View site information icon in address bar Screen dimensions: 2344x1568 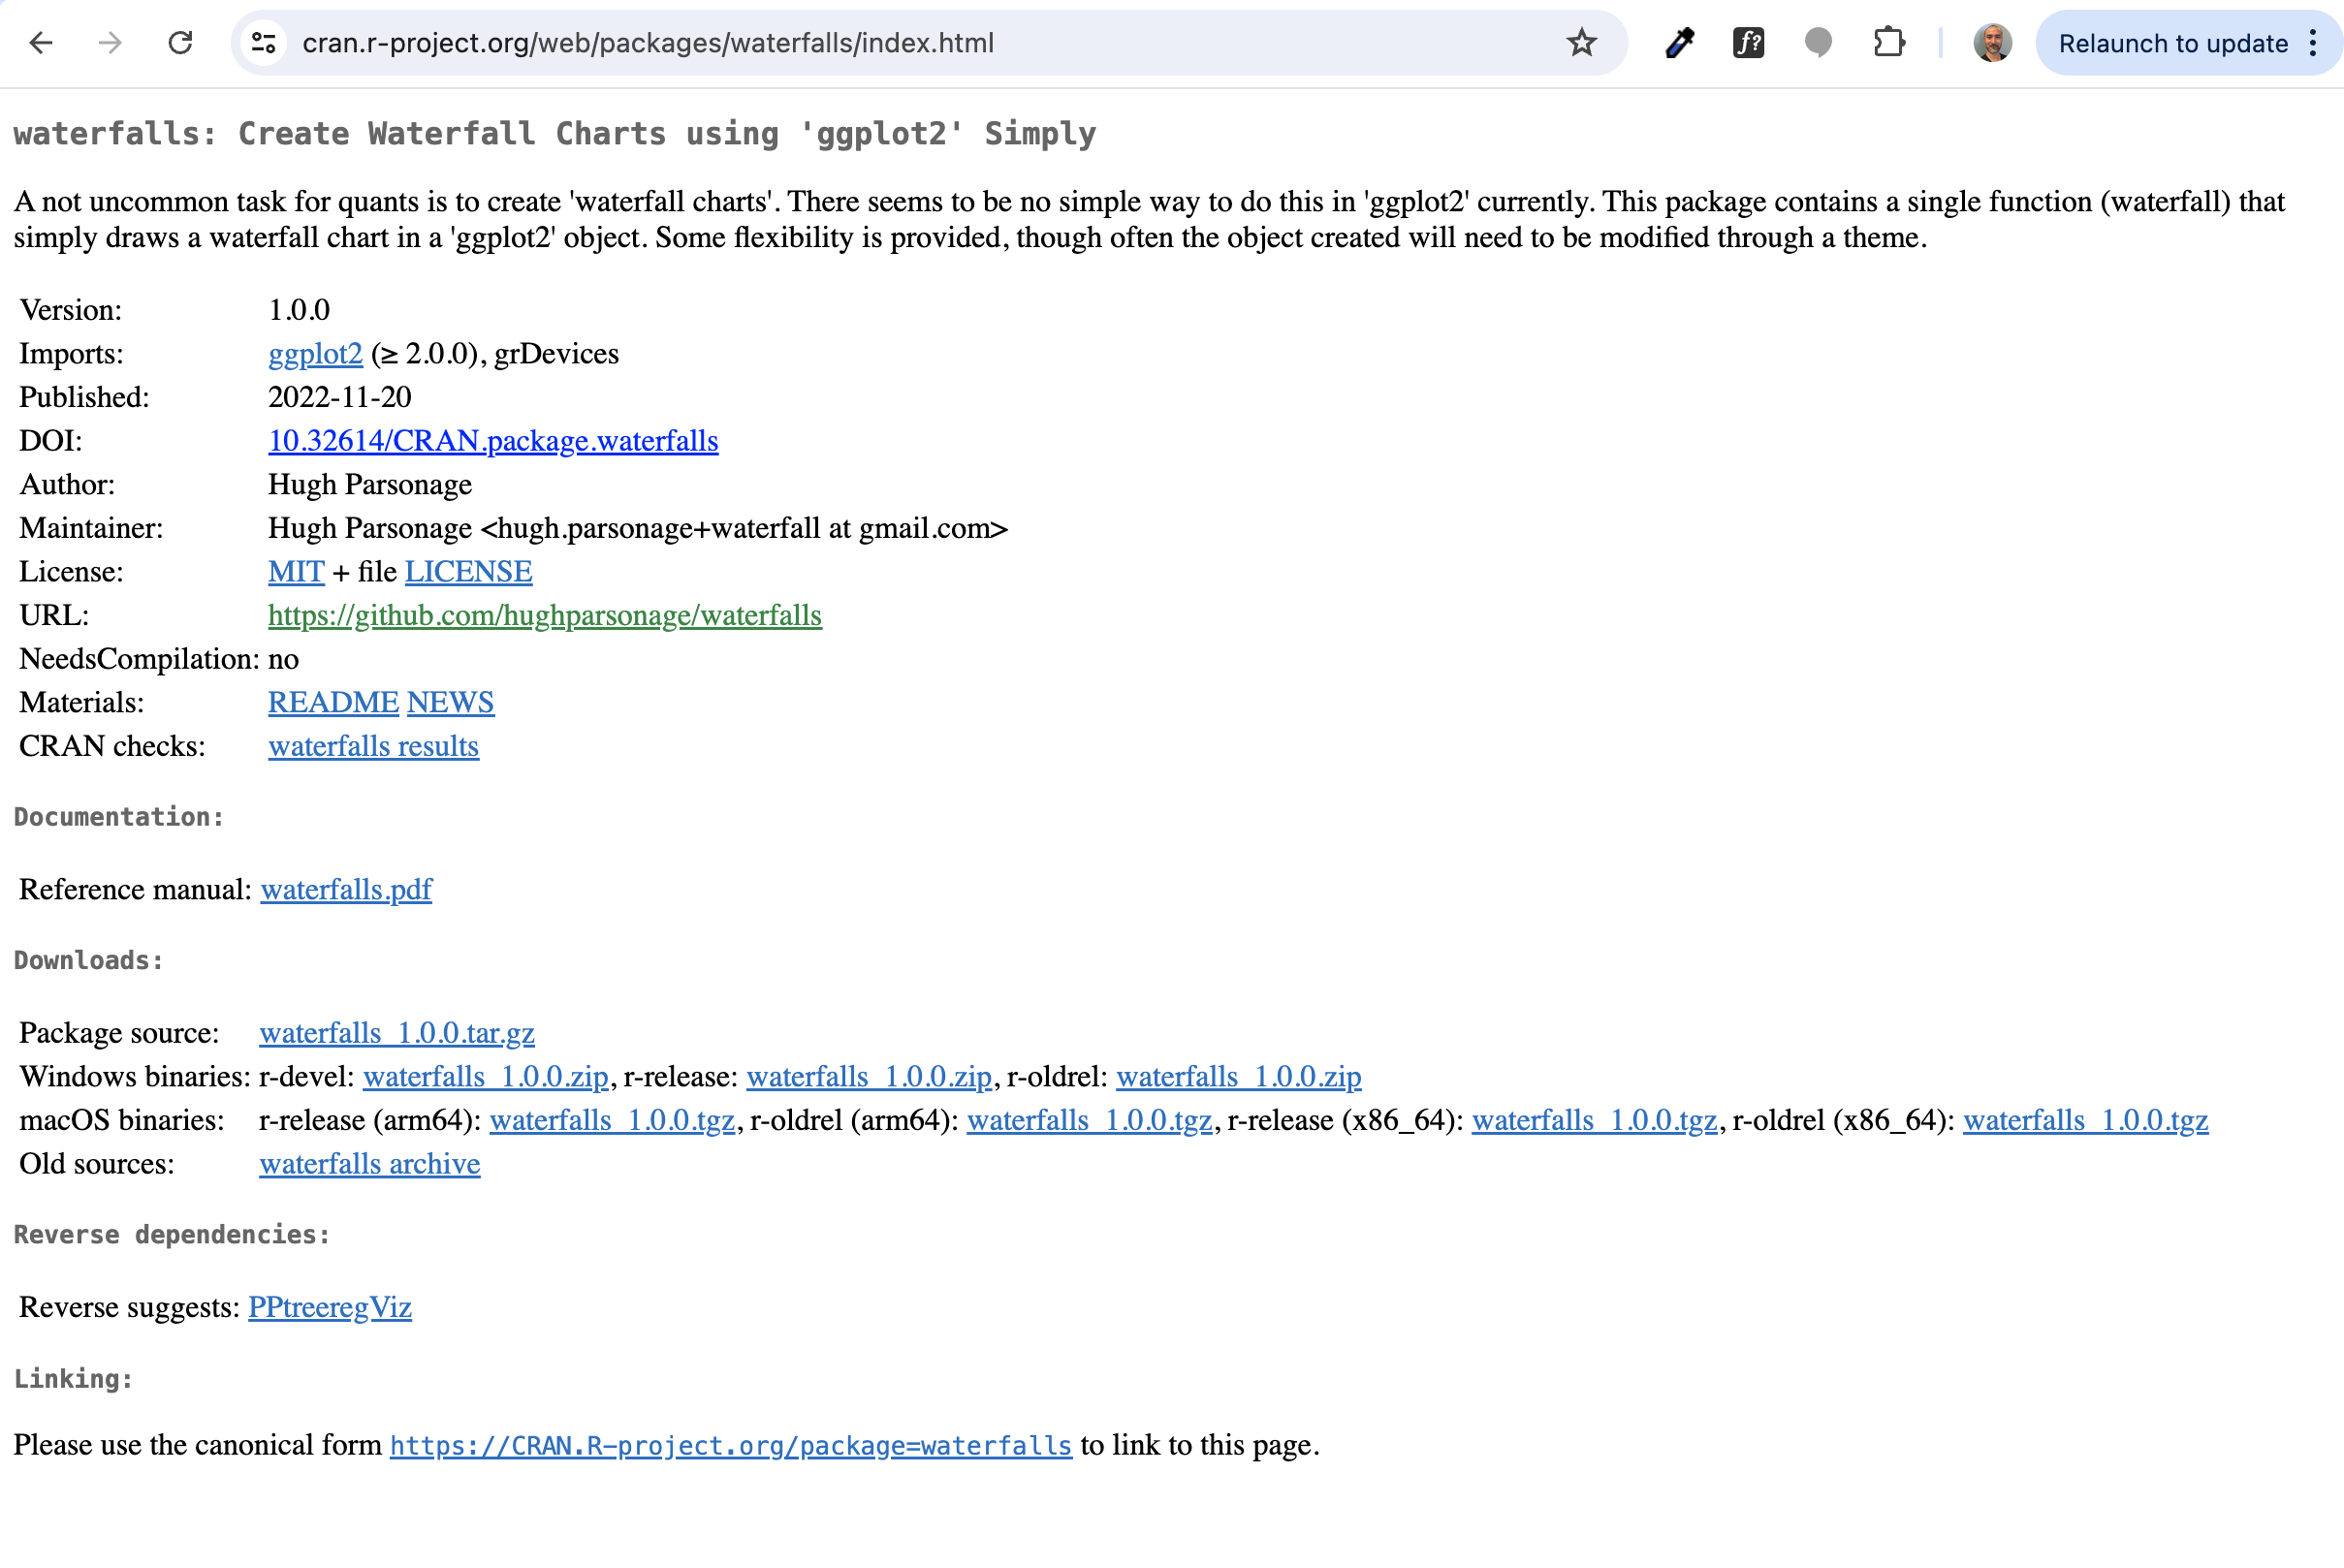(264, 43)
